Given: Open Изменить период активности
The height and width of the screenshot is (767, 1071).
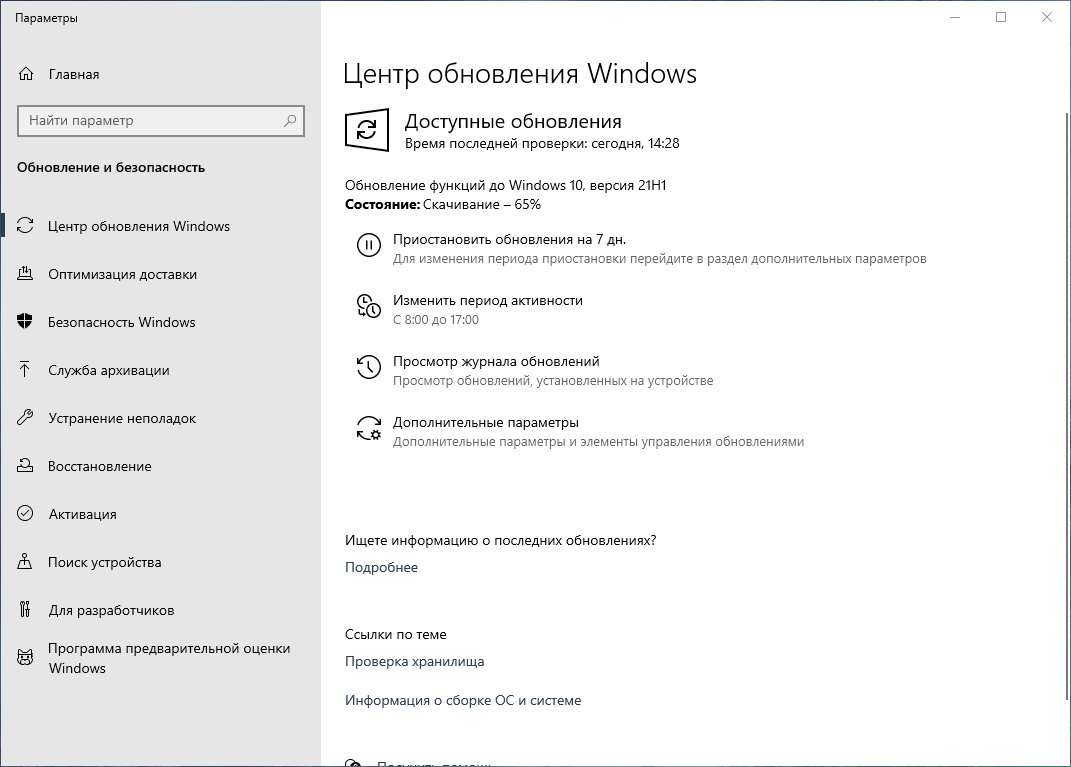Looking at the screenshot, I should pyautogui.click(x=486, y=300).
